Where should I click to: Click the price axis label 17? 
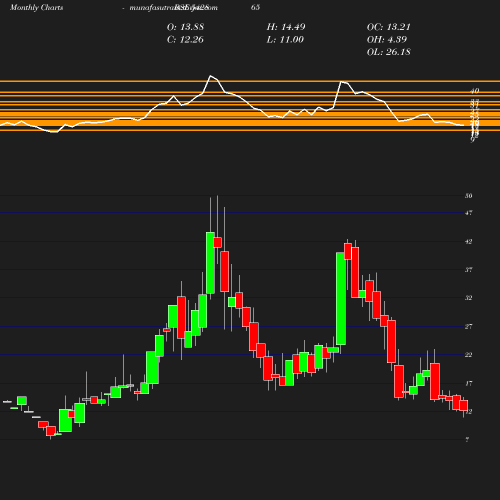click(469, 383)
